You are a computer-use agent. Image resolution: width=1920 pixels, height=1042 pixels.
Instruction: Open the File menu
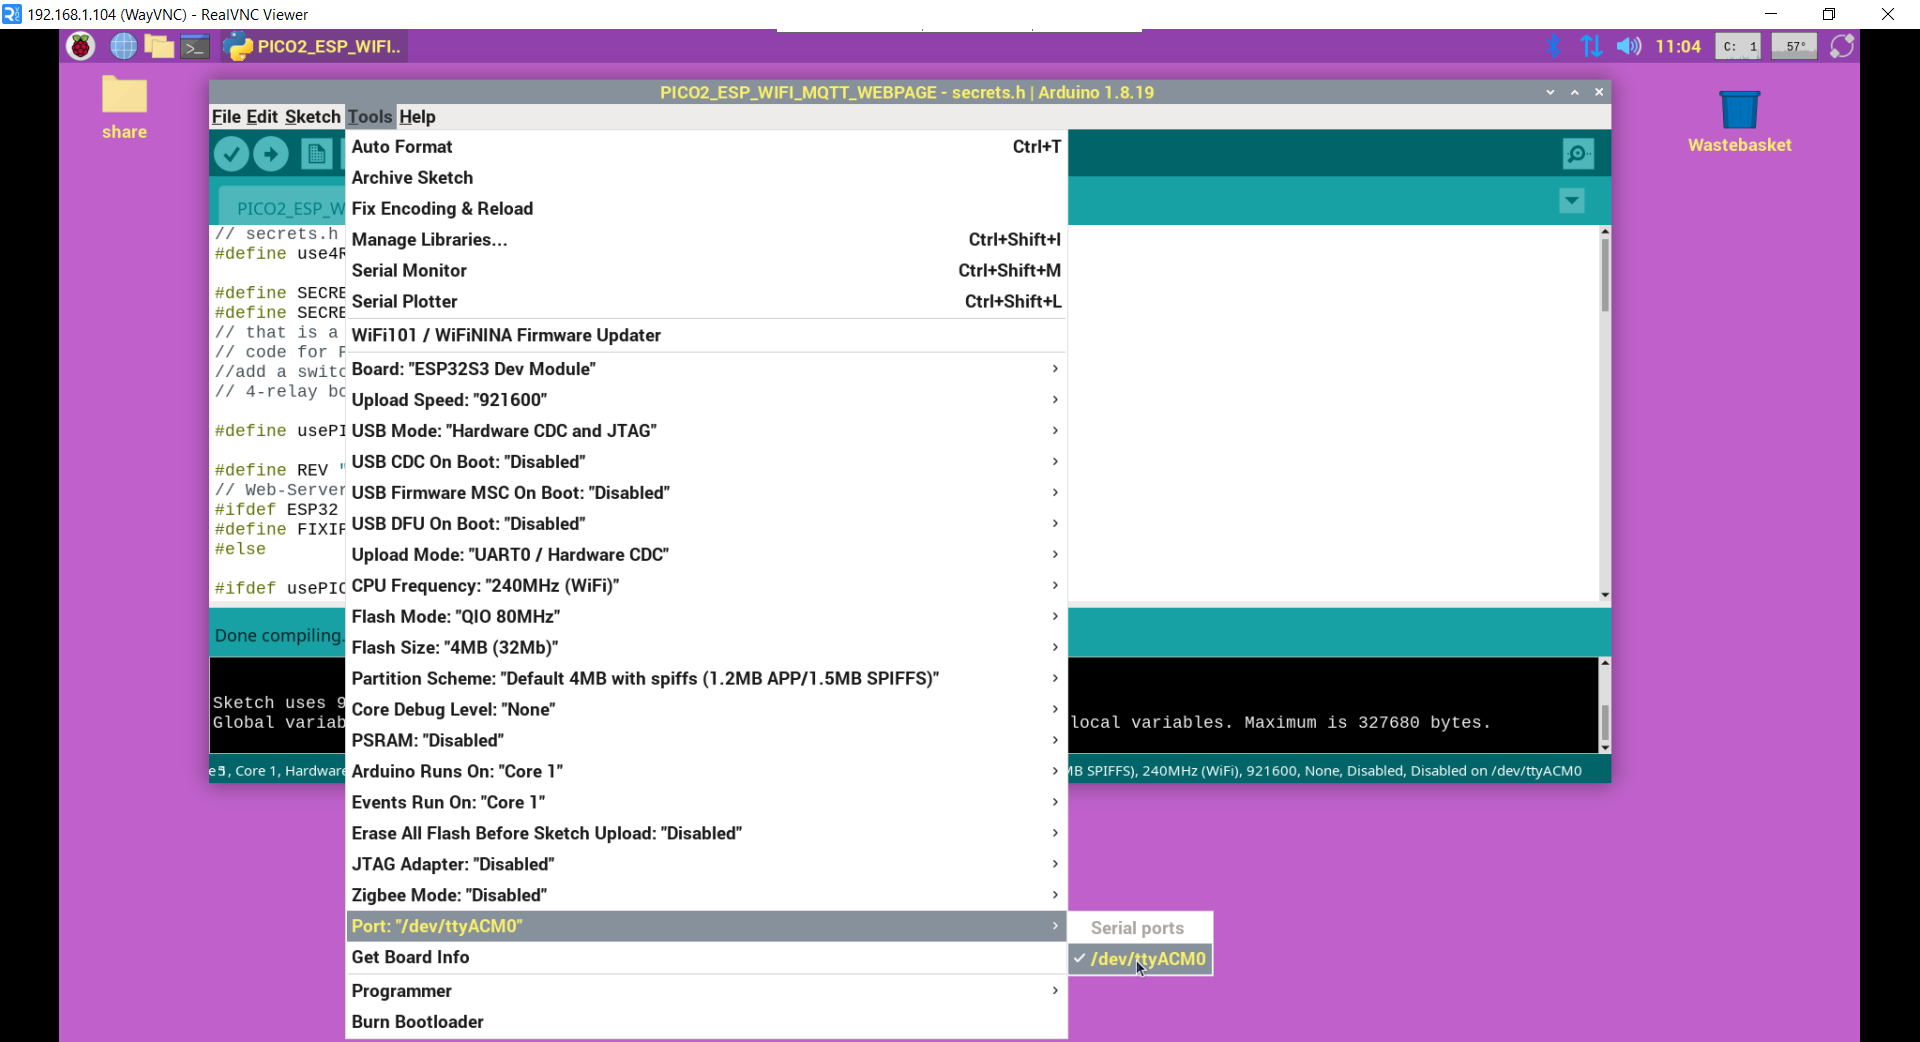point(226,117)
